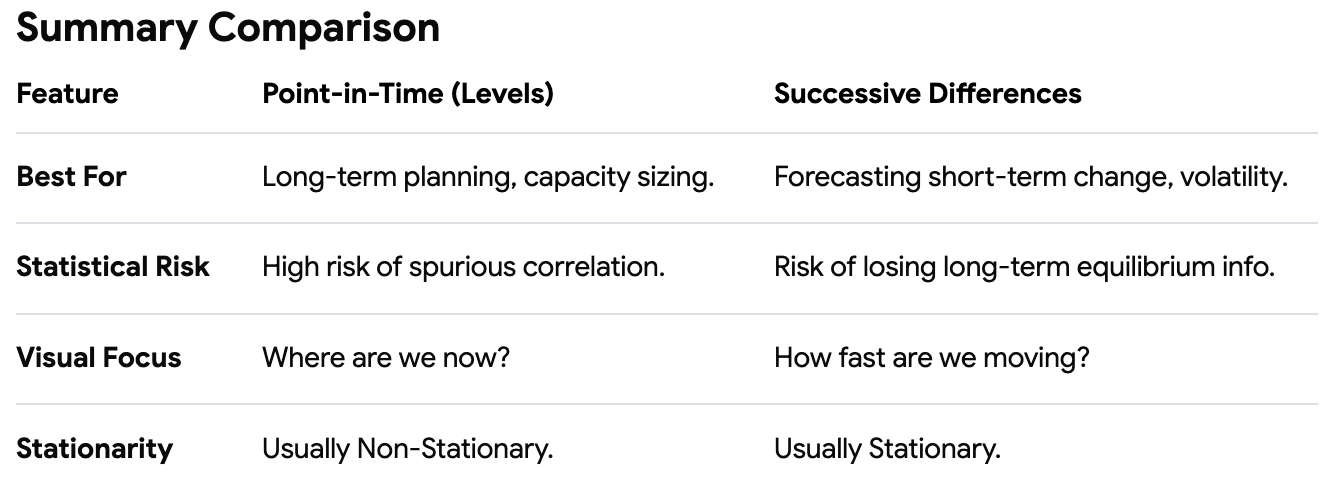
Task: Click the Summary Comparison heading
Action: tap(228, 29)
